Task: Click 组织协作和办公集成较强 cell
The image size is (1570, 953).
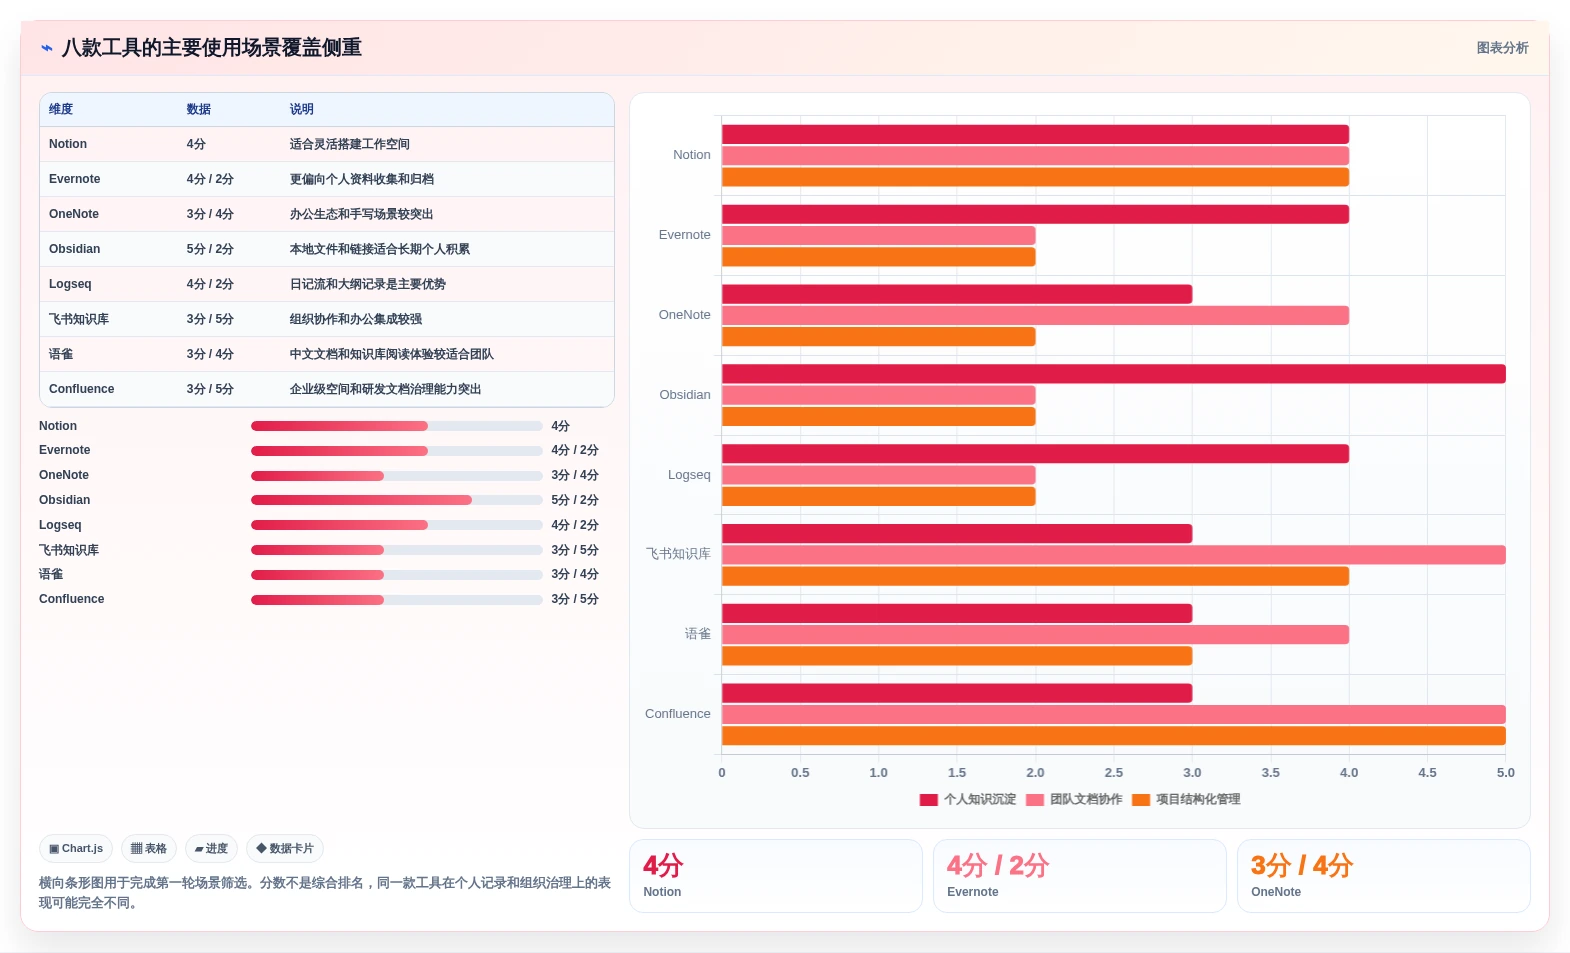Action: click(356, 319)
